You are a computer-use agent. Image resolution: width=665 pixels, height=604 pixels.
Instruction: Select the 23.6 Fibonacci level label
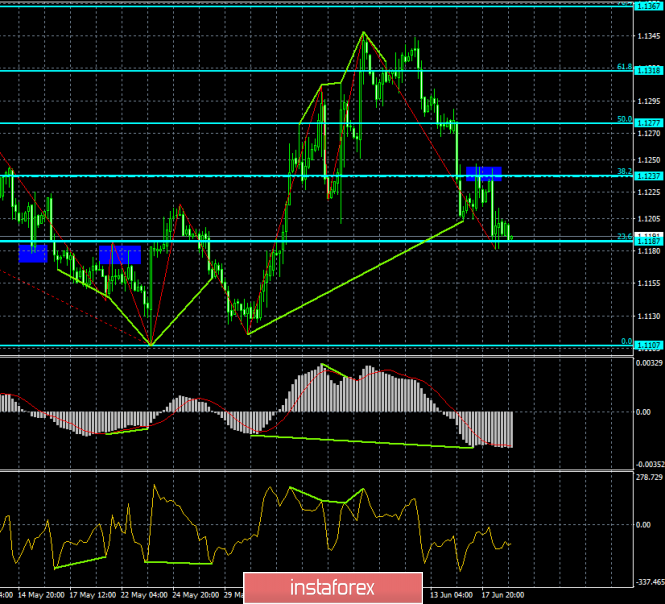(x=624, y=236)
